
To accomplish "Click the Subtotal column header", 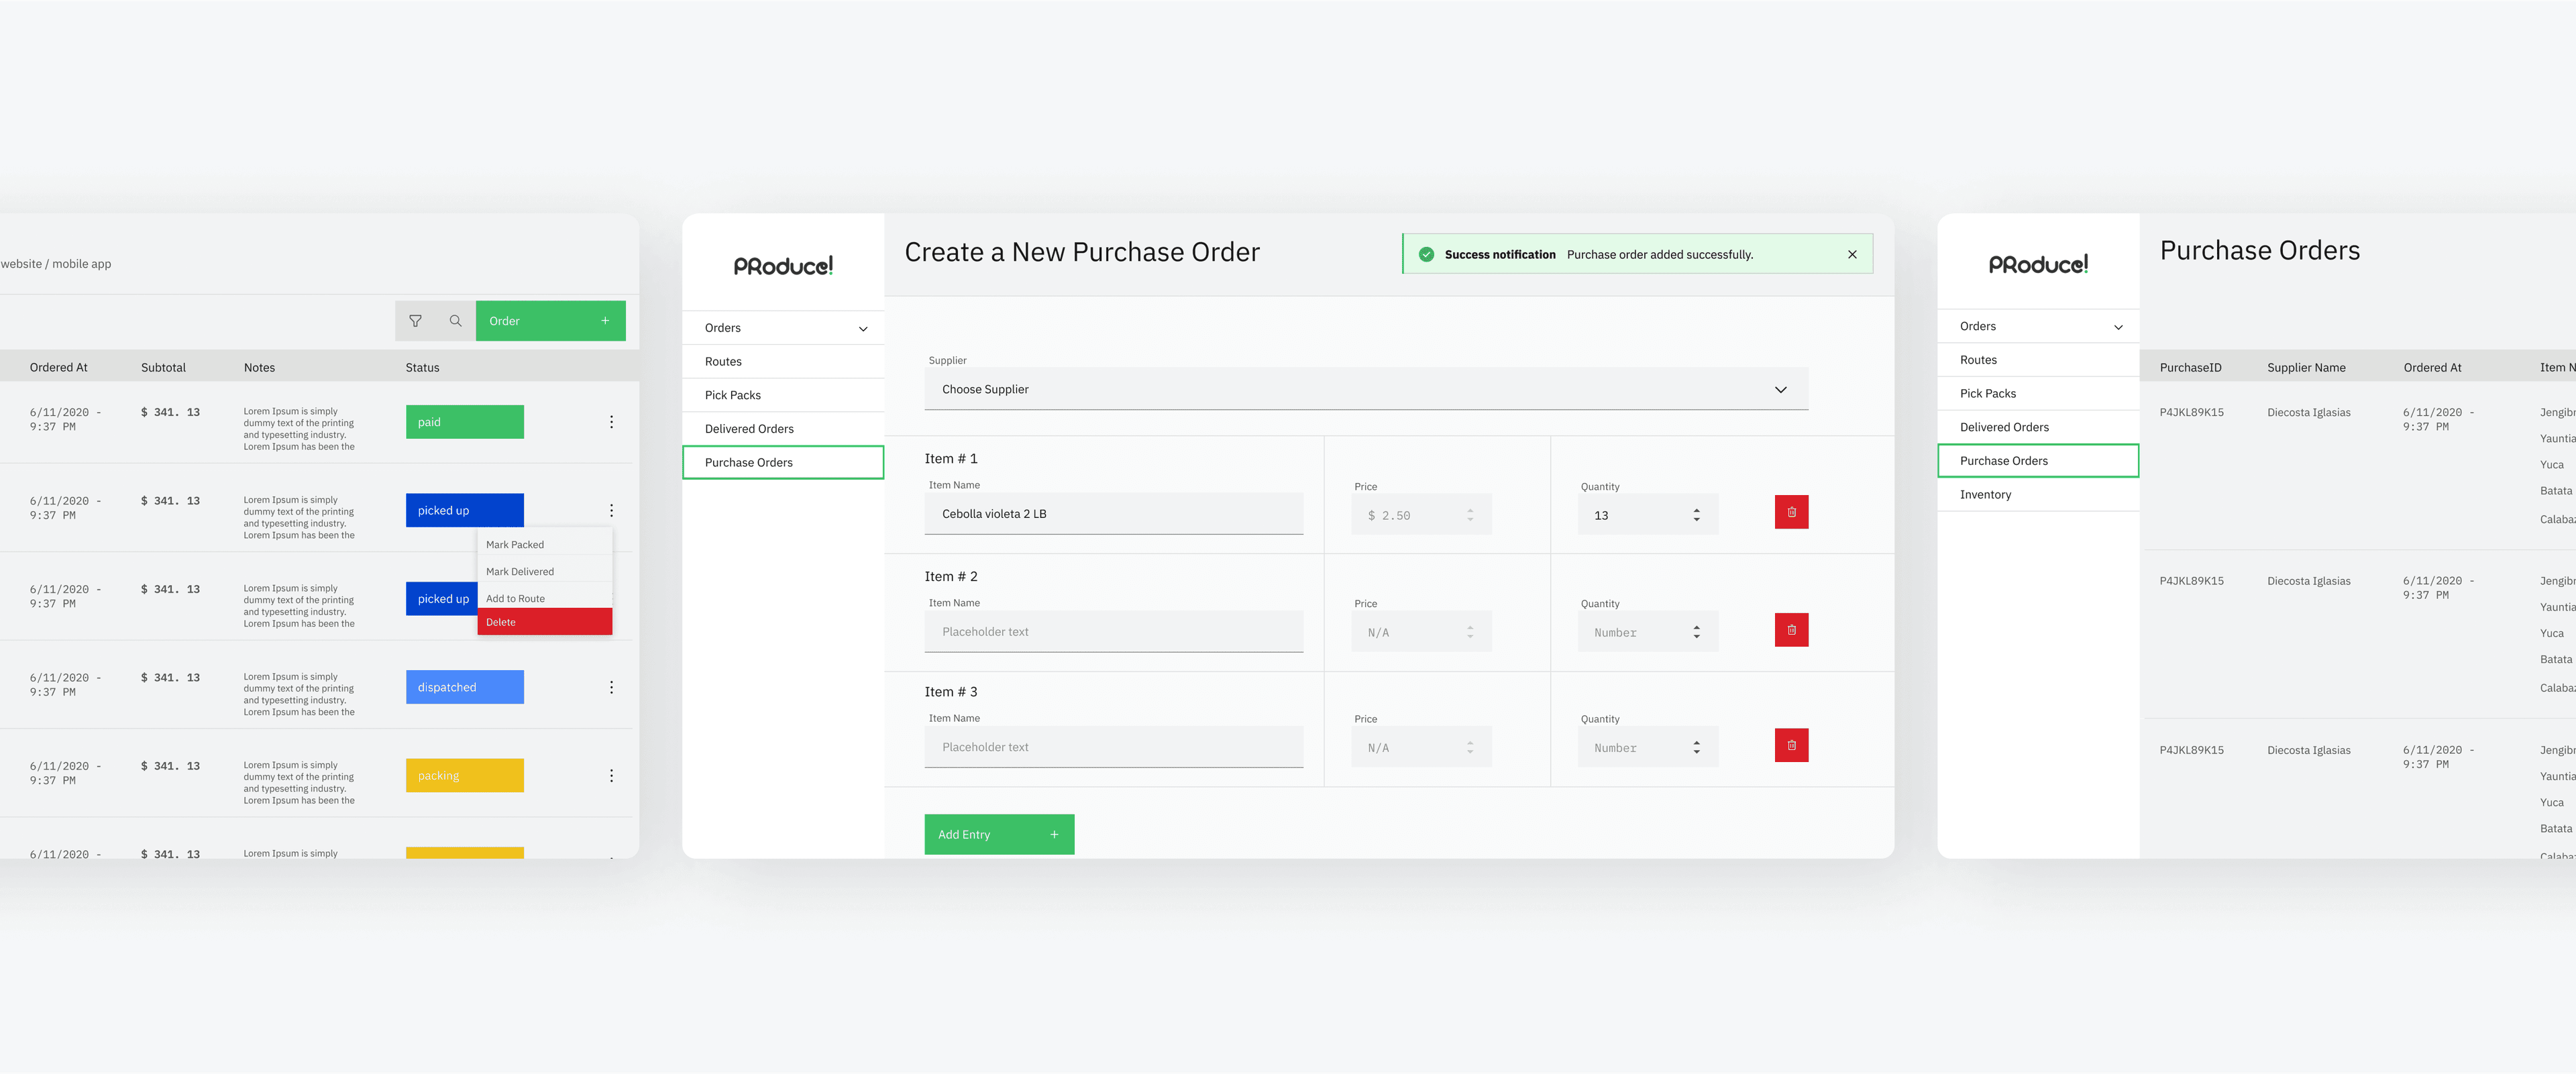I will point(163,368).
